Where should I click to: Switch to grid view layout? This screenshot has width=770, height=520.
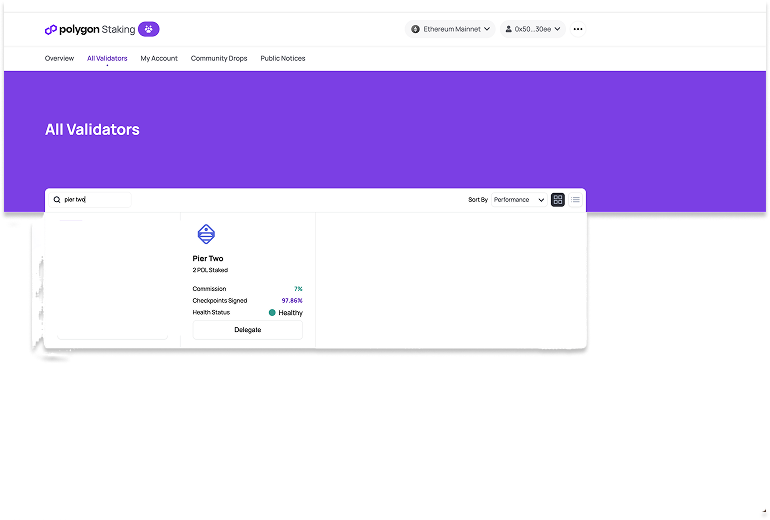(x=558, y=199)
